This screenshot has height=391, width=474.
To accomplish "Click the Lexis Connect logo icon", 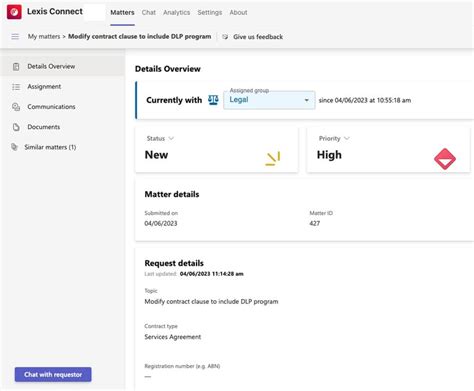I will 14,12.
